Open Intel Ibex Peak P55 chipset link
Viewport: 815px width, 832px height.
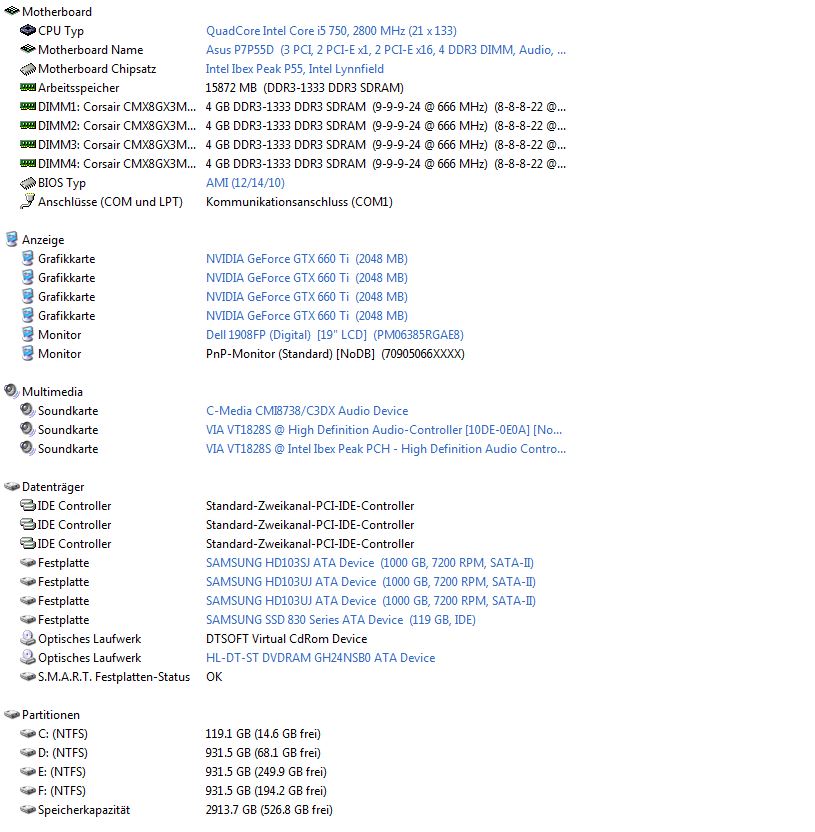[294, 69]
